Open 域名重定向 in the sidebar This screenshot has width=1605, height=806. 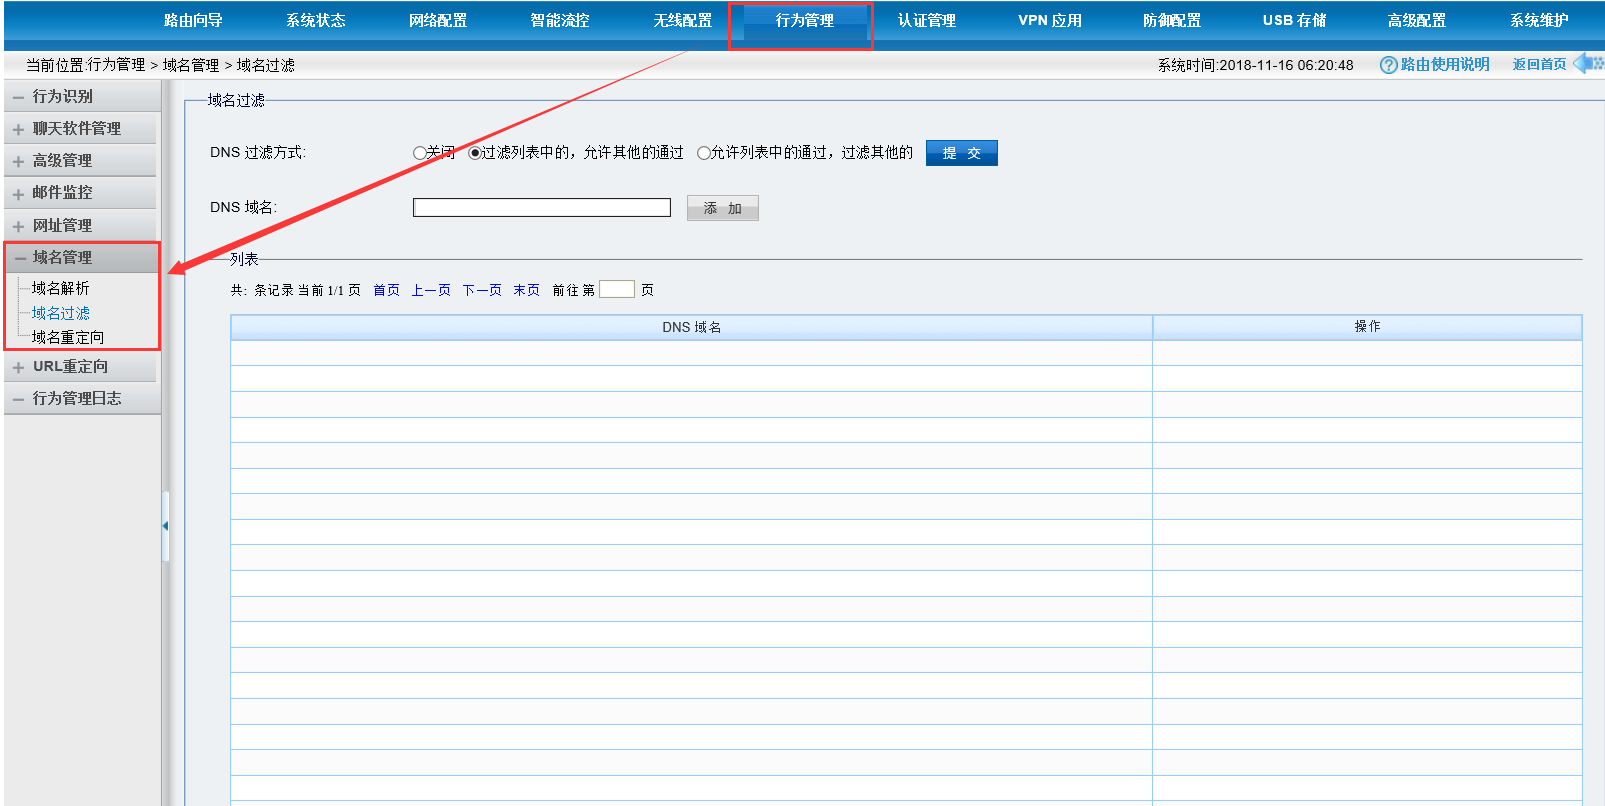pos(68,337)
